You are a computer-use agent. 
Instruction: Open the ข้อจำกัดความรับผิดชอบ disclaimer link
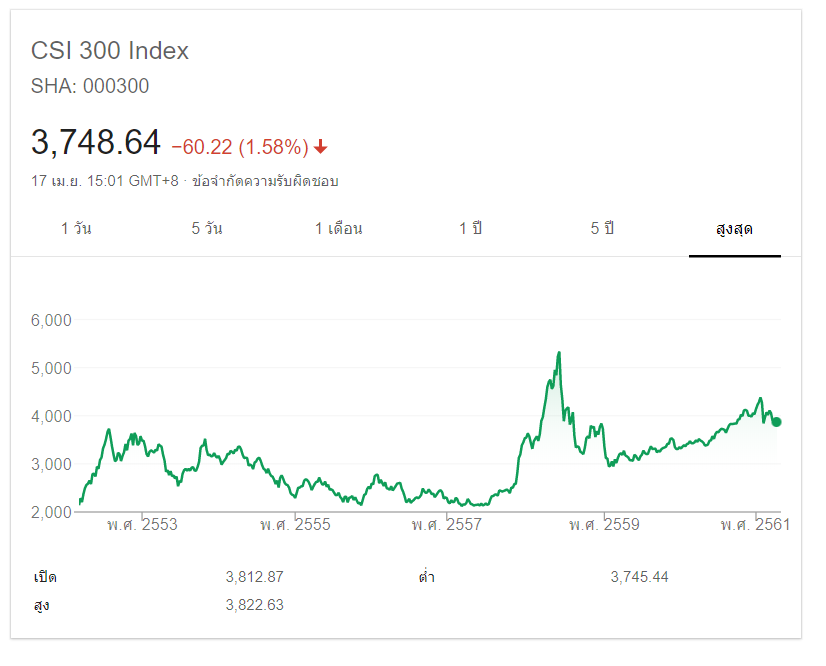265,181
